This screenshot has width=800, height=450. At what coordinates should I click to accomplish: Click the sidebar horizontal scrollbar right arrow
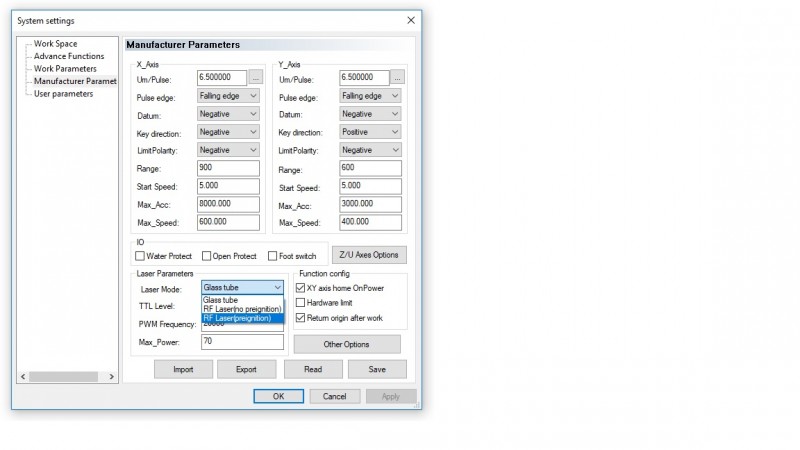click(x=112, y=377)
